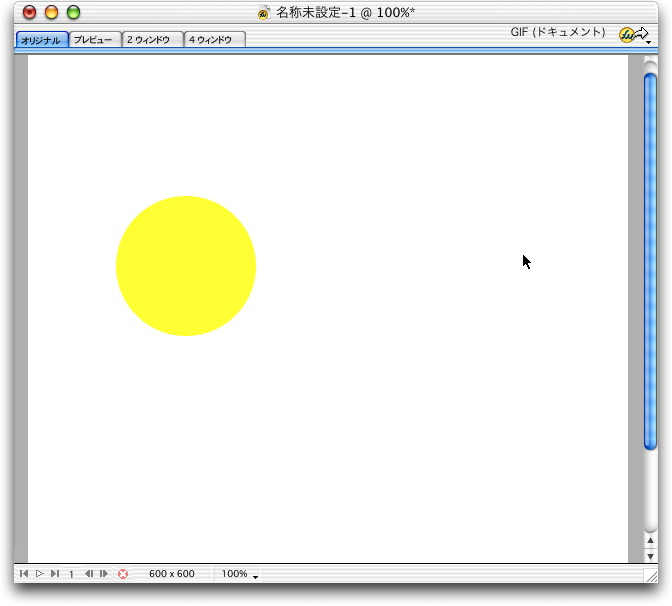
Task: Go to first frame button
Action: [24, 573]
